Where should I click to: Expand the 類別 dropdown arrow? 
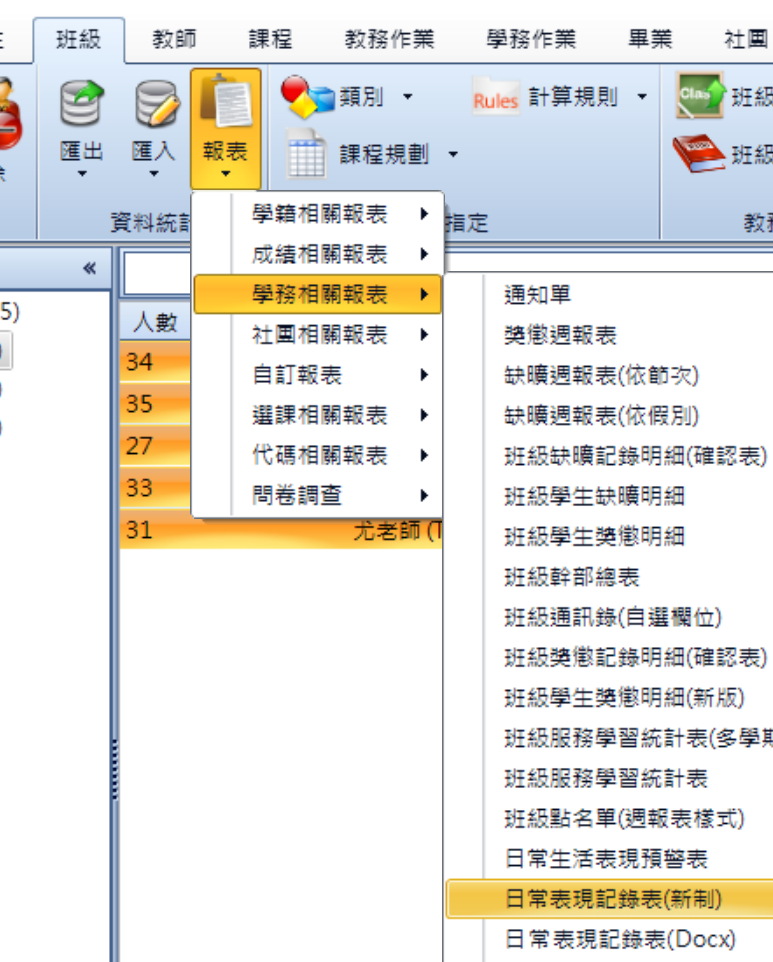(x=407, y=96)
